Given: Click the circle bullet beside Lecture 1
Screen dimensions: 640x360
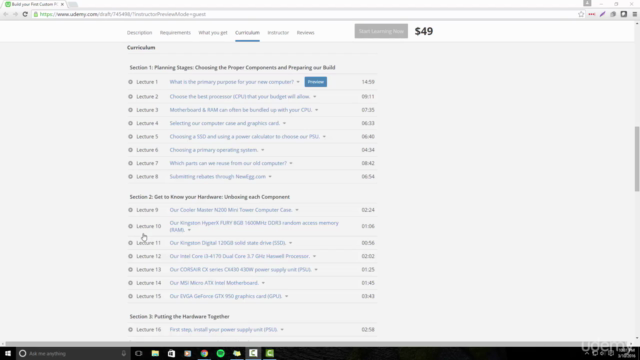Looking at the screenshot, I should coord(131,82).
